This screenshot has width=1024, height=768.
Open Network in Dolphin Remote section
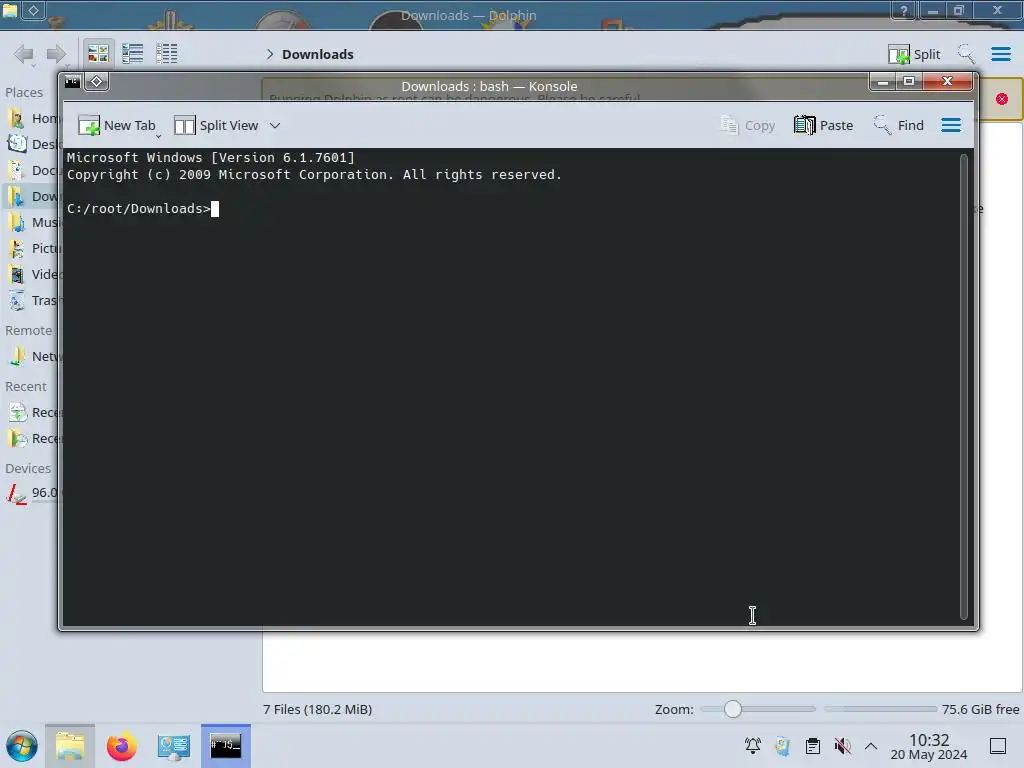coord(33,357)
